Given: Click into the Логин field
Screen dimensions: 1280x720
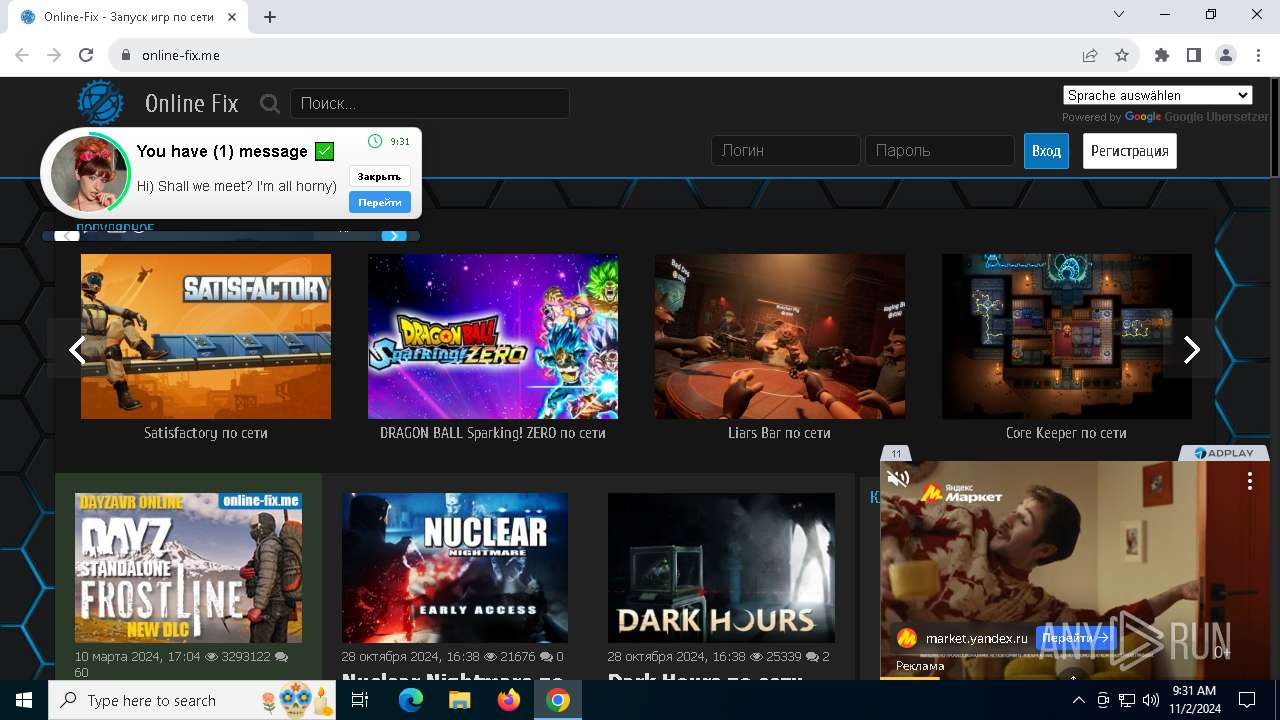Looking at the screenshot, I should 786,150.
